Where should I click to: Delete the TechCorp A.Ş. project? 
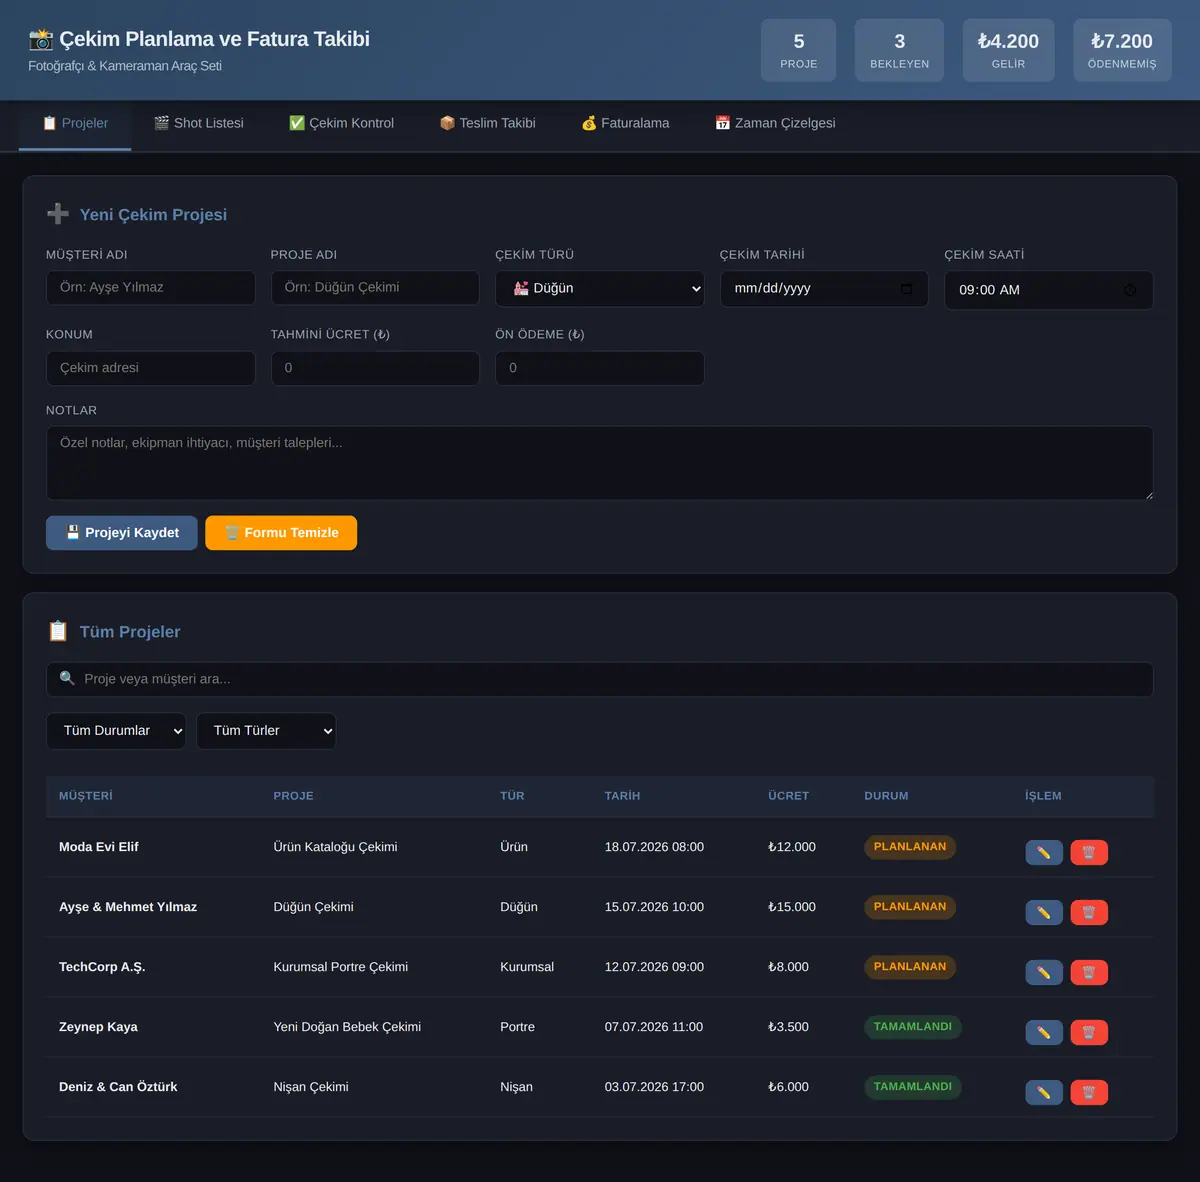coord(1089,972)
